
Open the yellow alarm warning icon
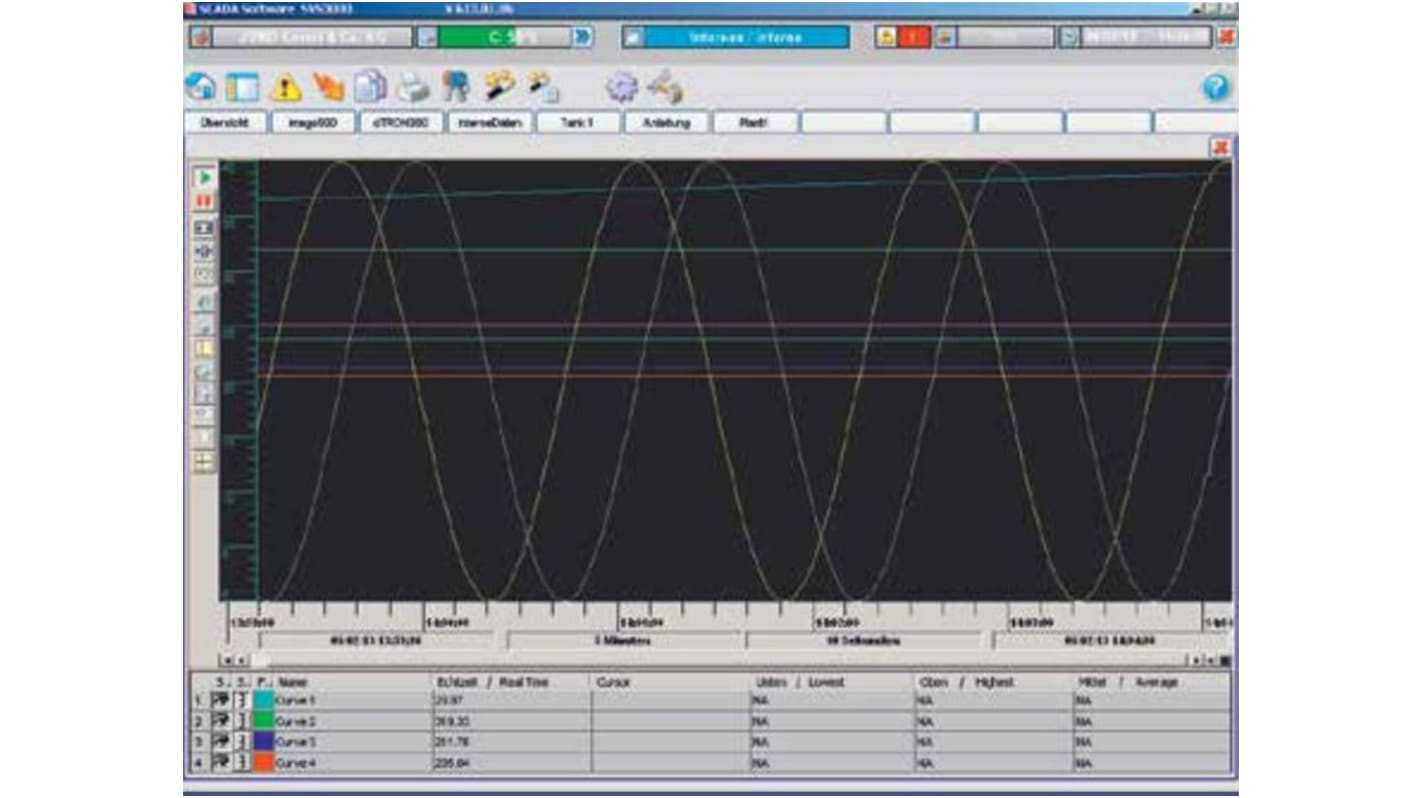click(x=285, y=88)
